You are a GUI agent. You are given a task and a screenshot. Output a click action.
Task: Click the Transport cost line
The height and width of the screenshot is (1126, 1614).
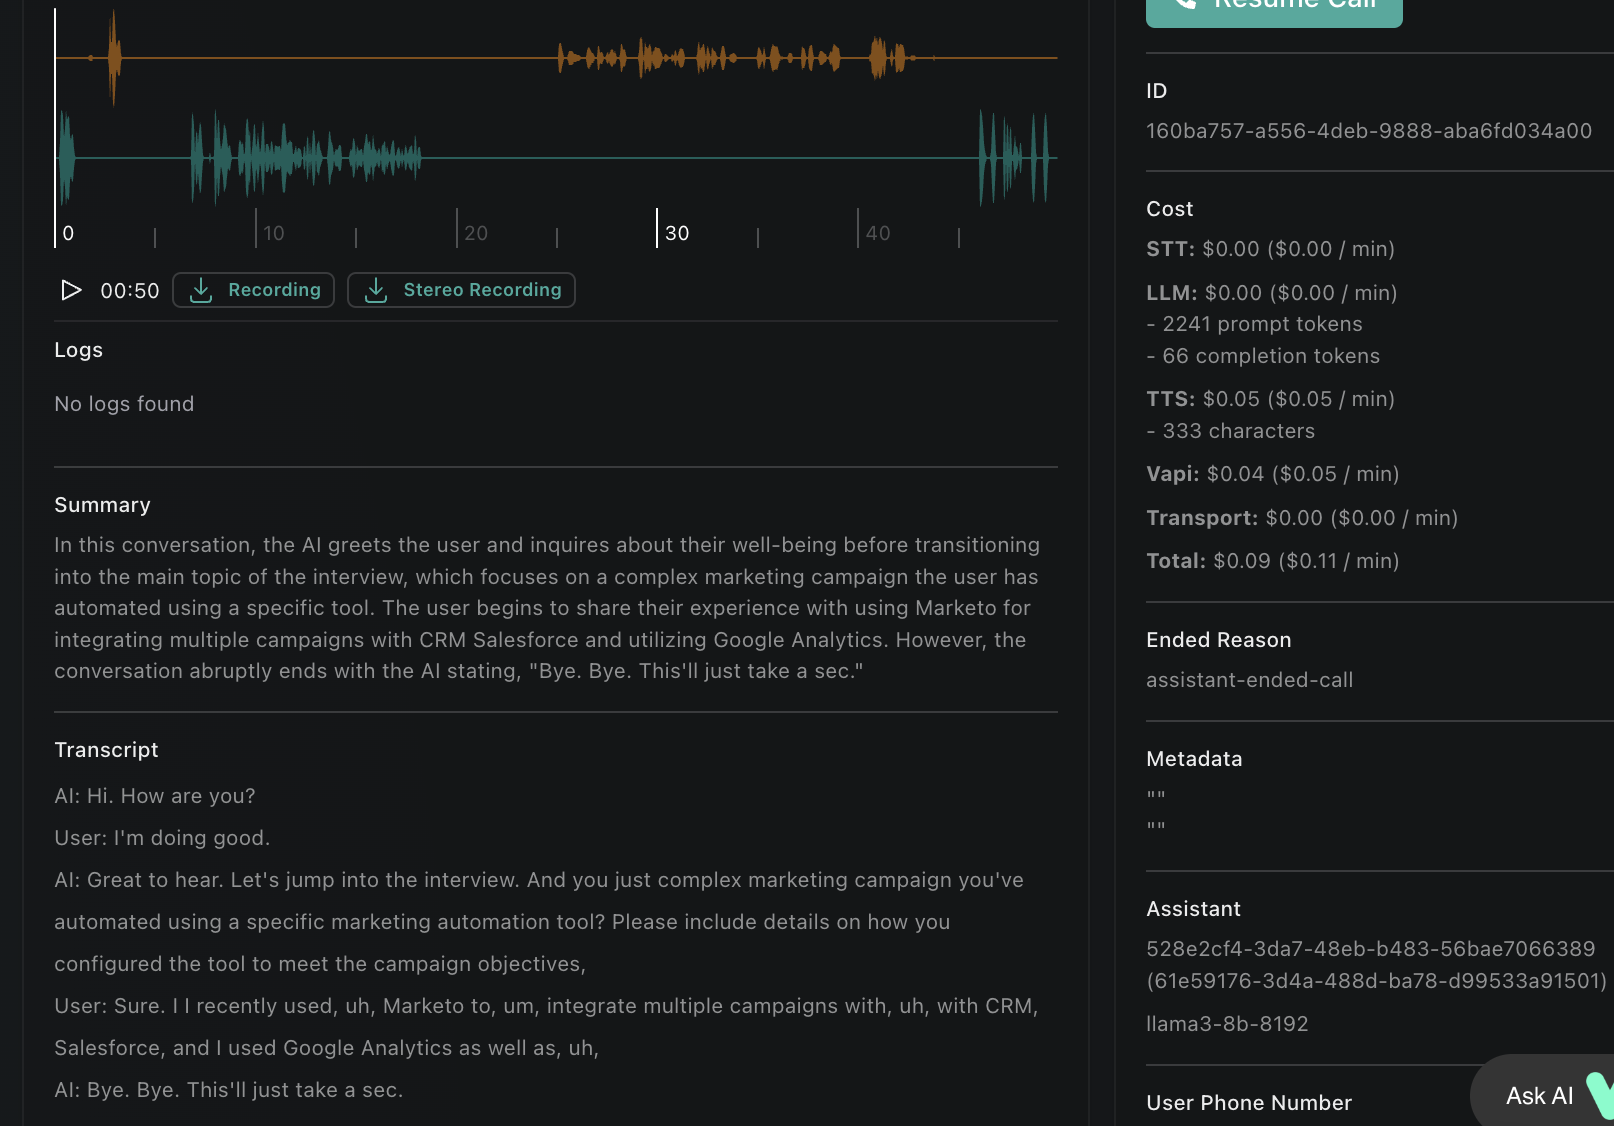point(1302,518)
